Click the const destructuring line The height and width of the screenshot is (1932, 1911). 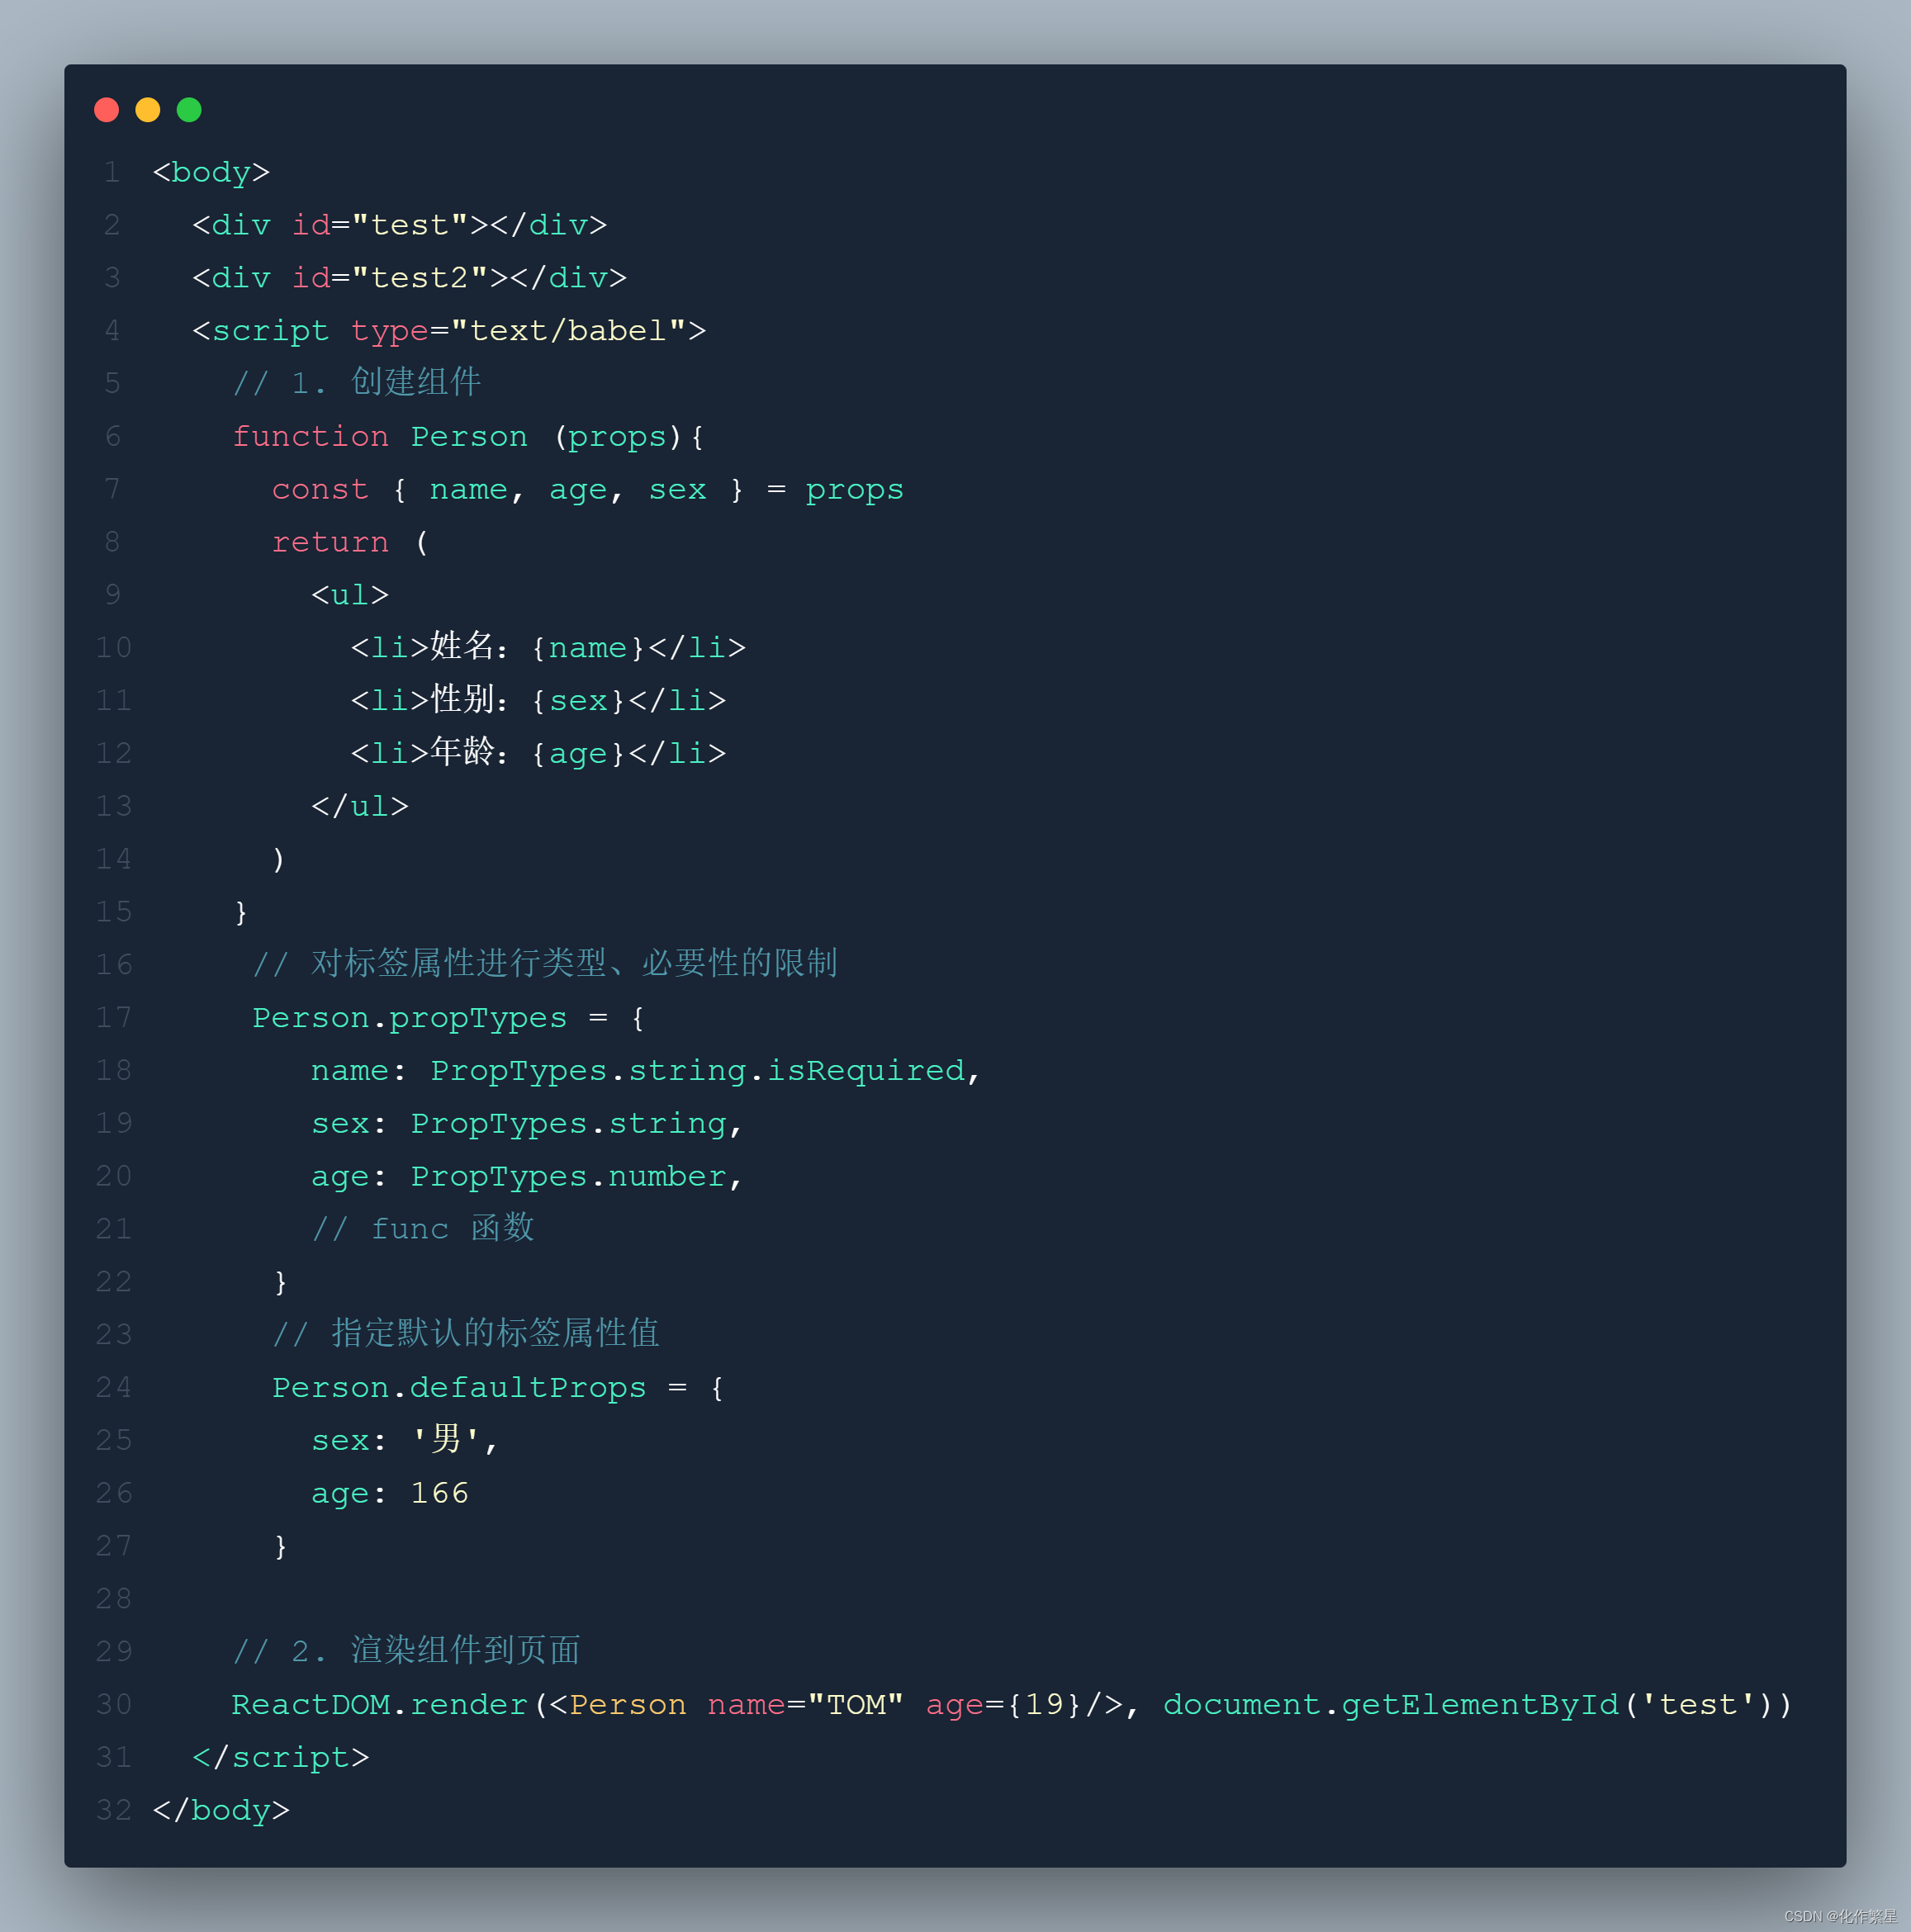pos(587,490)
